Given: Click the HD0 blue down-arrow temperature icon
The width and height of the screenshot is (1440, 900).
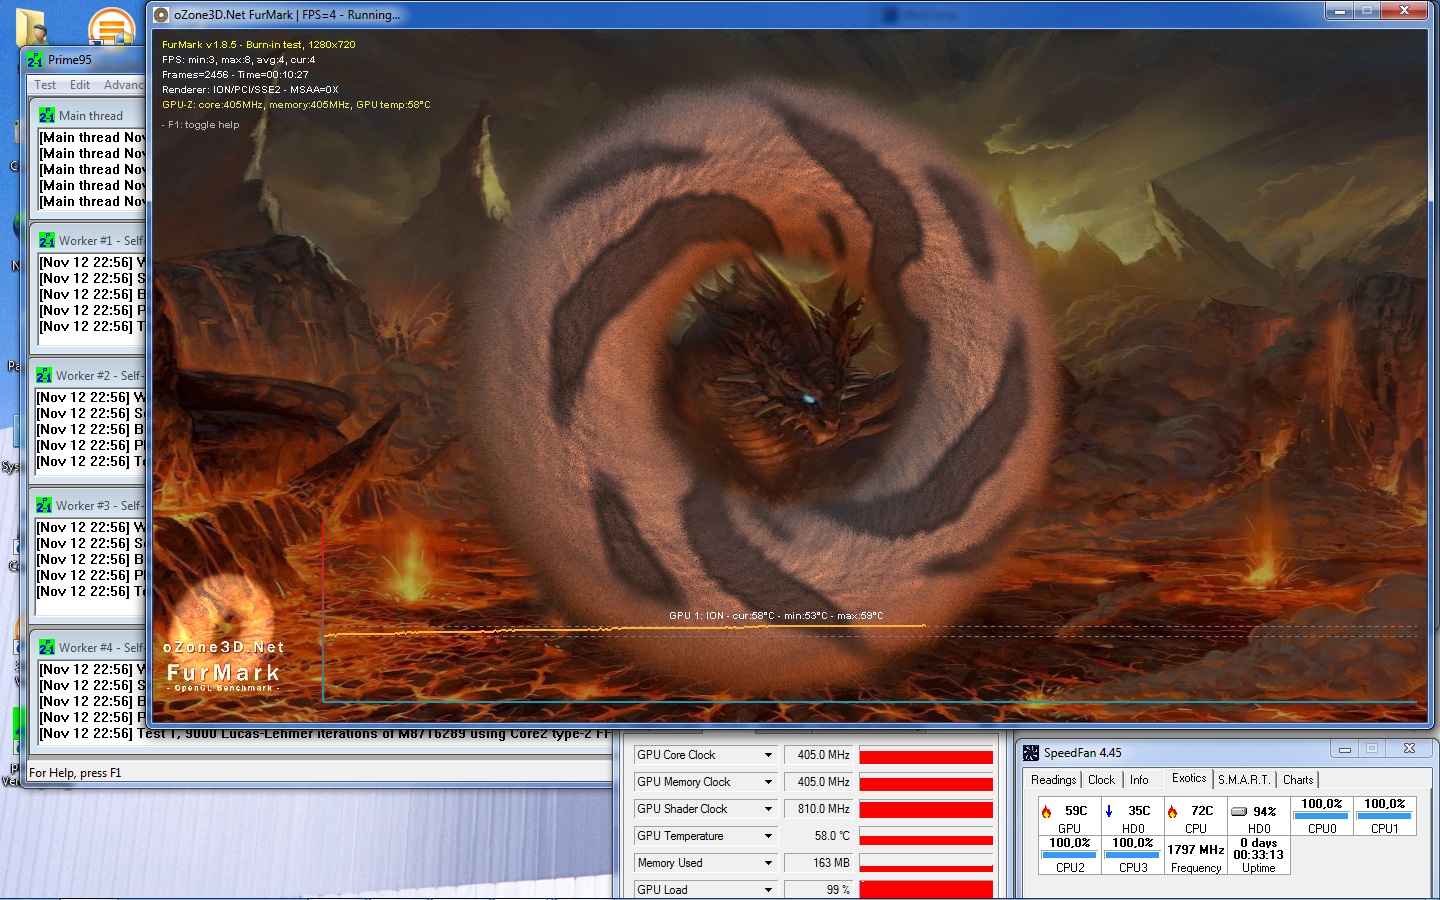Looking at the screenshot, I should point(1109,812).
